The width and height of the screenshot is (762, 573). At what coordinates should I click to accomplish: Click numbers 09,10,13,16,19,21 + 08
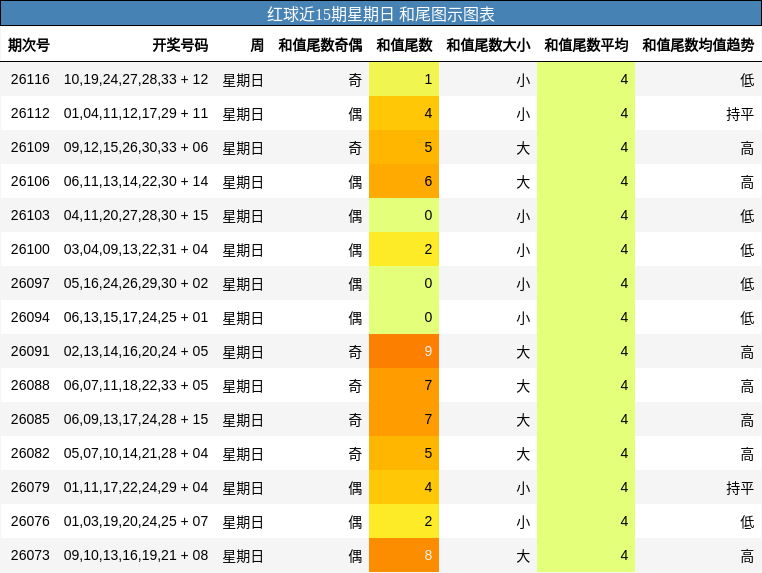[136, 556]
